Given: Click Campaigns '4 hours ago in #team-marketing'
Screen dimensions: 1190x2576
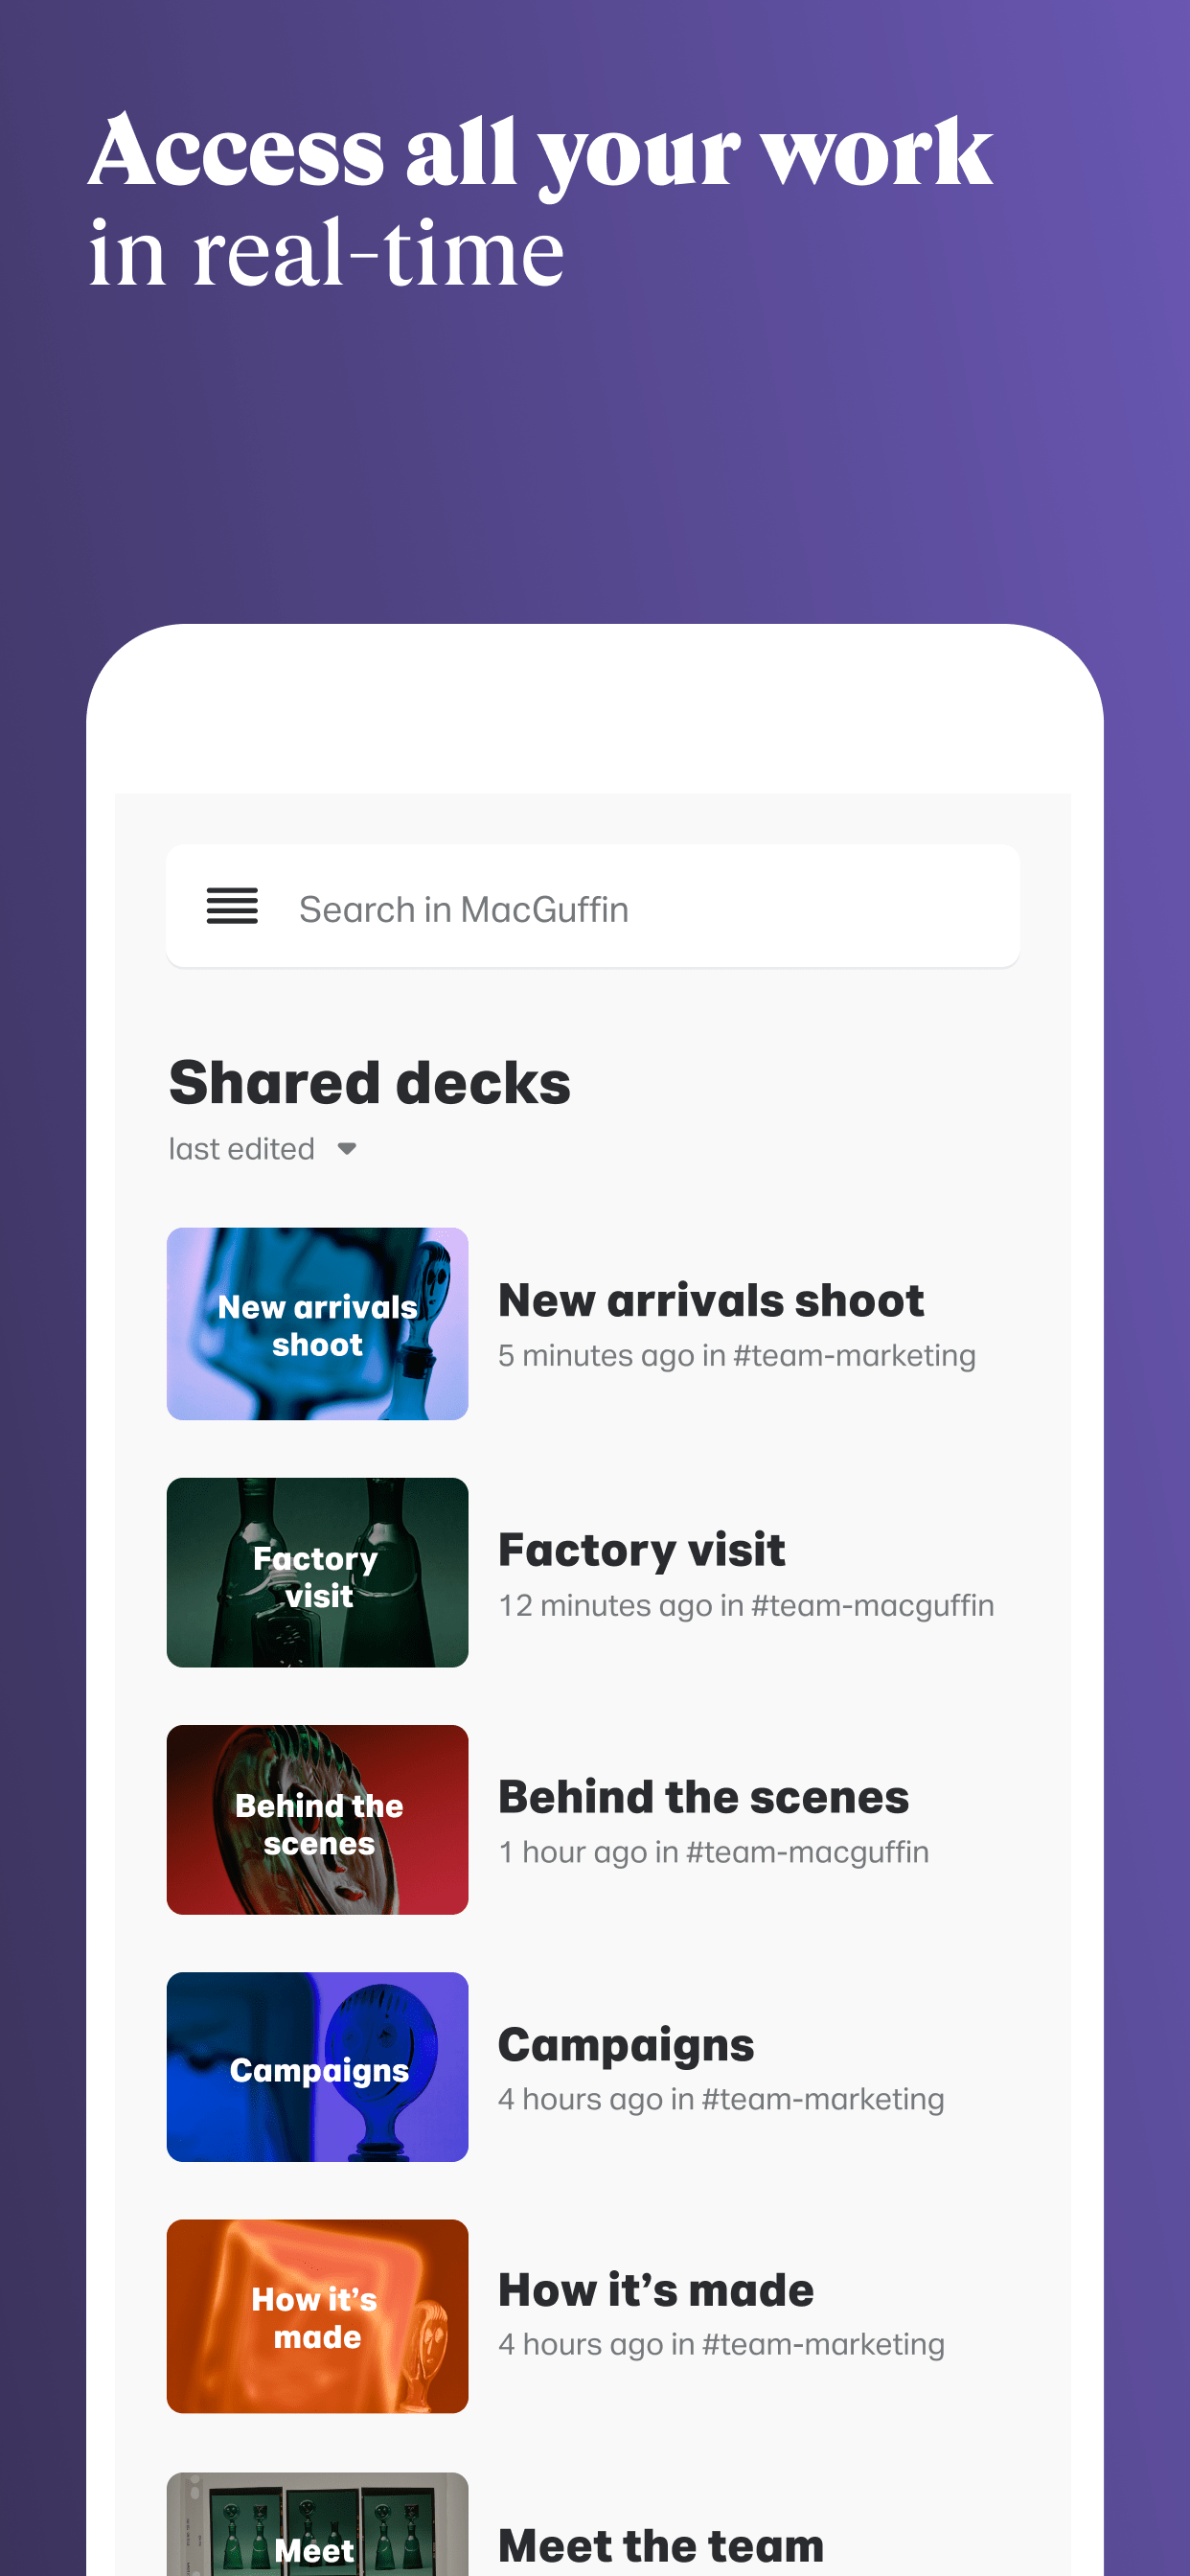Looking at the screenshot, I should (721, 2099).
